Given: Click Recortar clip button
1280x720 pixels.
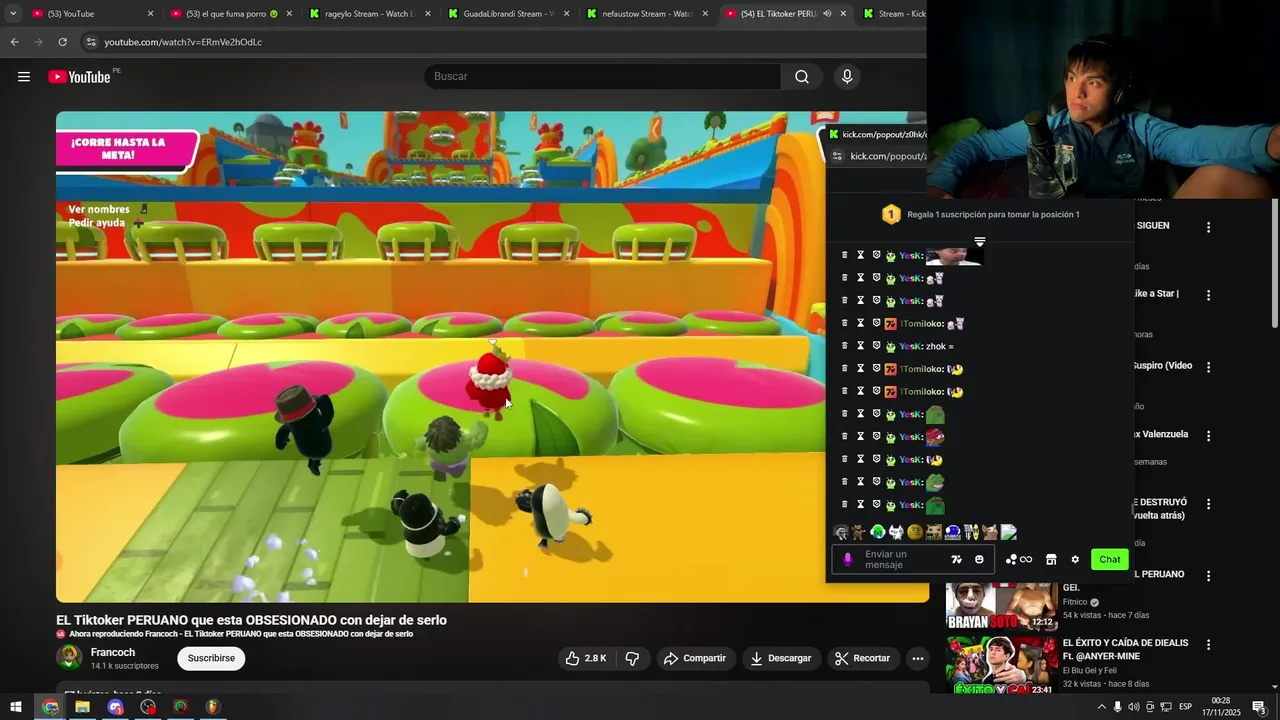Looking at the screenshot, I should pyautogui.click(x=862, y=658).
